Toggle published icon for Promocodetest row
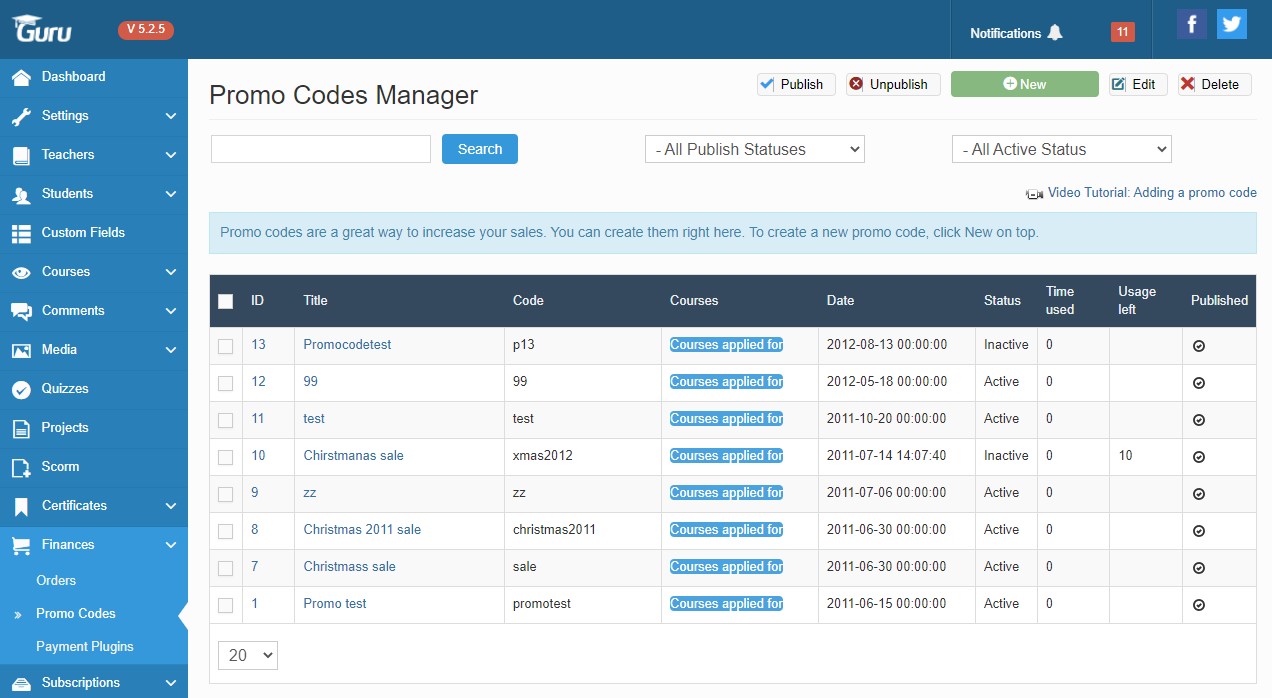 click(x=1198, y=346)
